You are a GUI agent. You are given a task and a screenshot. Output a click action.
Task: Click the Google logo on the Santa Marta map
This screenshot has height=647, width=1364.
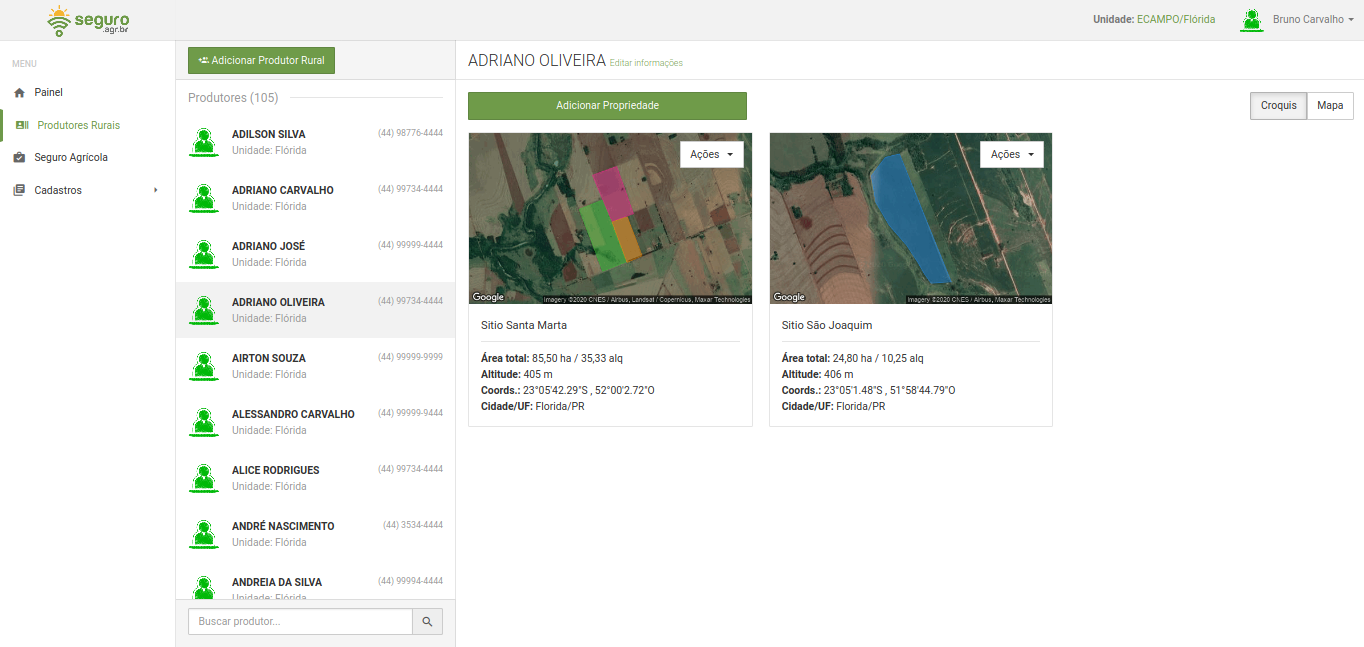point(488,297)
